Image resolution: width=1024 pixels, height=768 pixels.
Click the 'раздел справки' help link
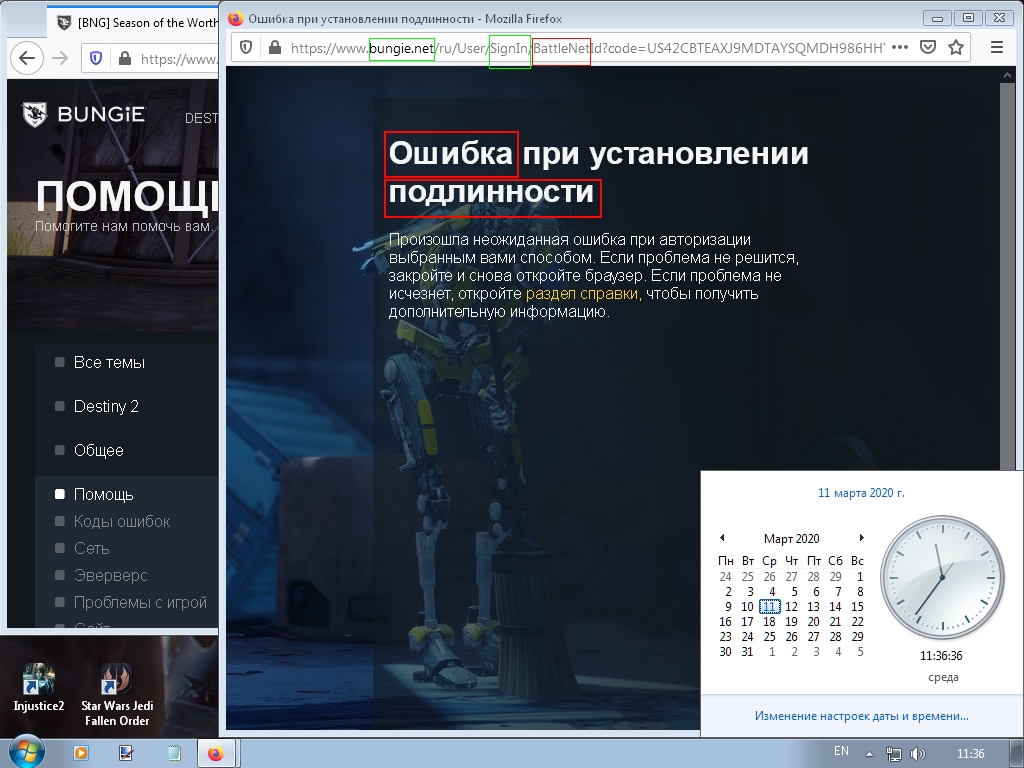[x=581, y=293]
